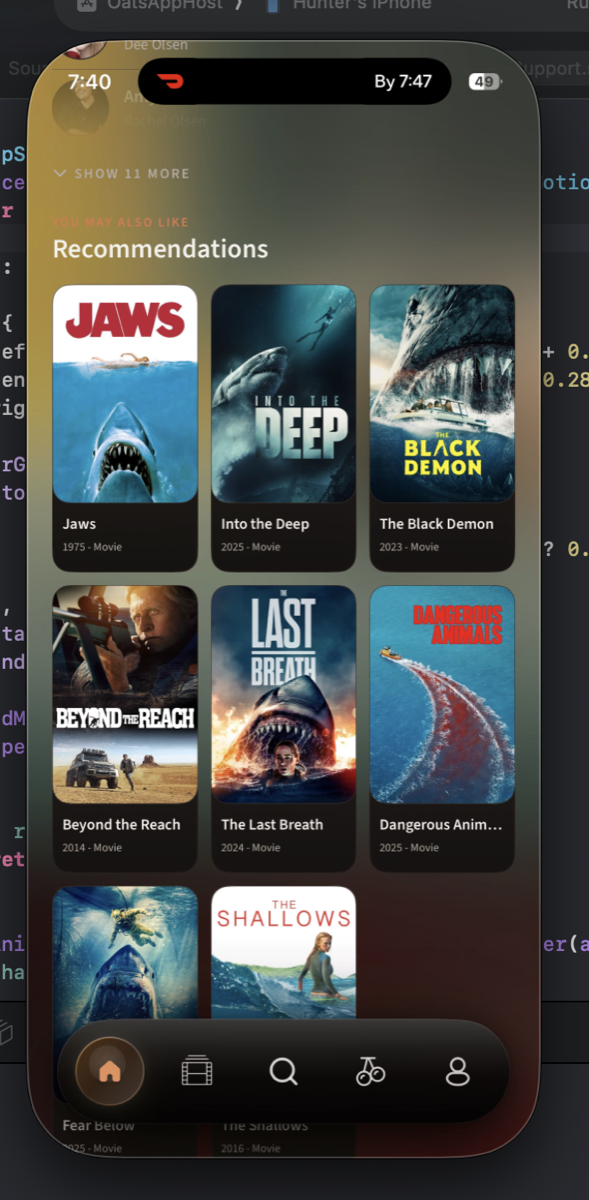Image resolution: width=589 pixels, height=1200 pixels.
Task: Open the Jaws movie poster
Action: pyautogui.click(x=125, y=394)
